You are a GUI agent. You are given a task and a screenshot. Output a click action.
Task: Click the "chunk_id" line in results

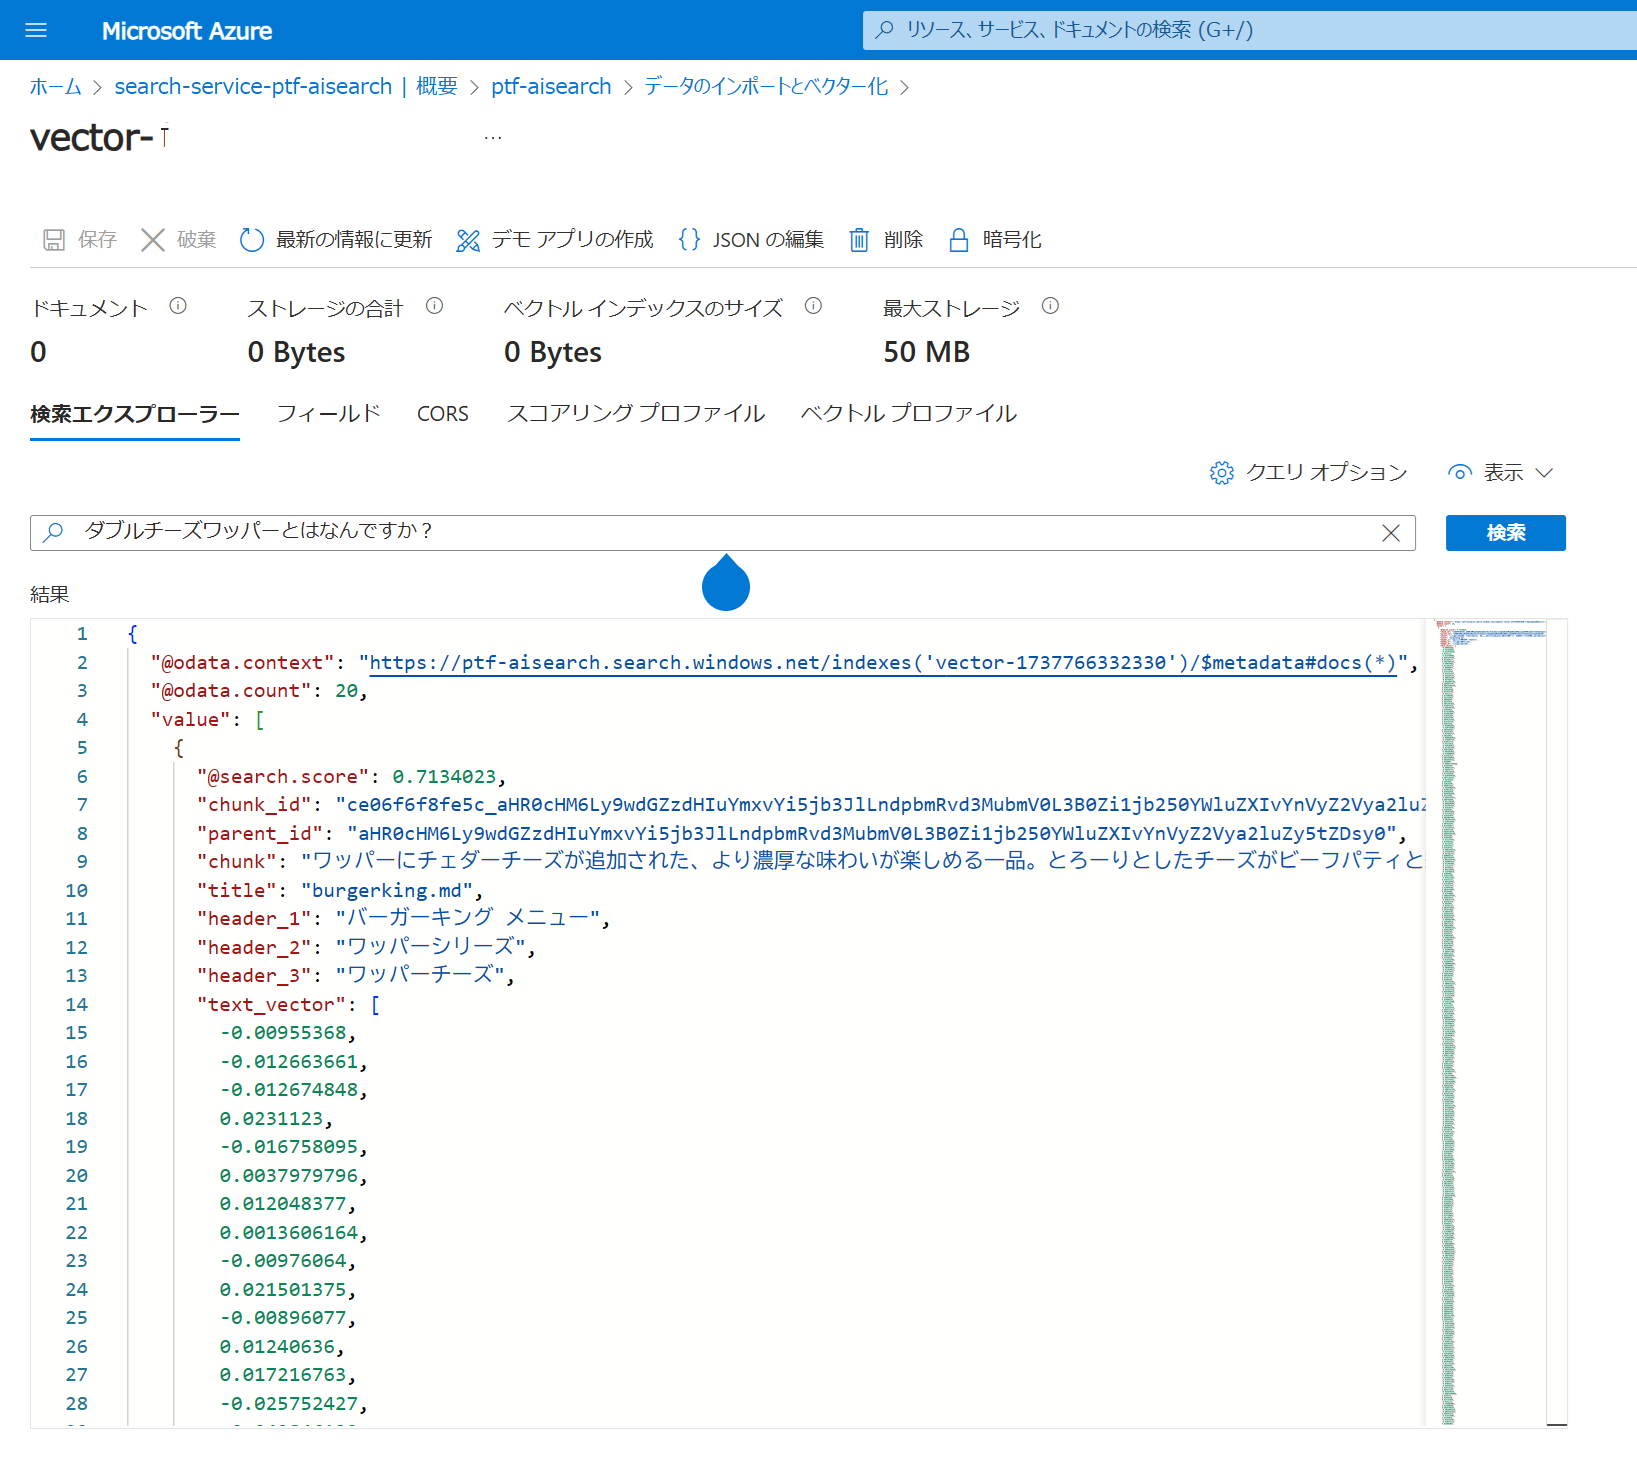click(811, 805)
